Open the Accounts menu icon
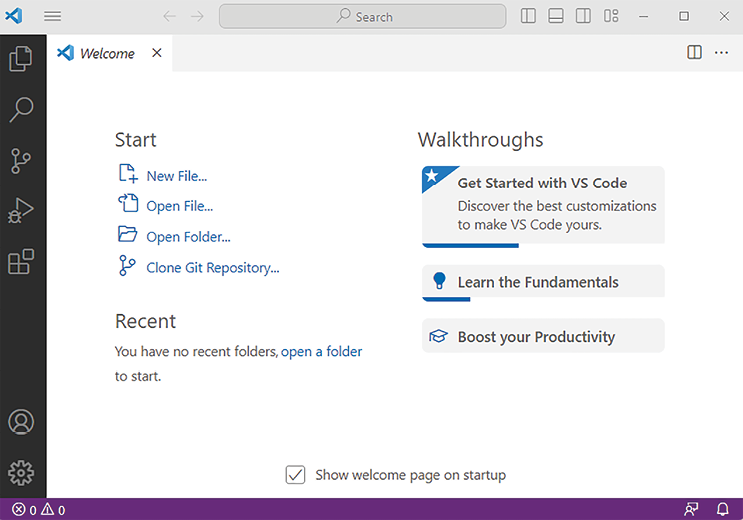This screenshot has height=520, width=743. (x=21, y=422)
